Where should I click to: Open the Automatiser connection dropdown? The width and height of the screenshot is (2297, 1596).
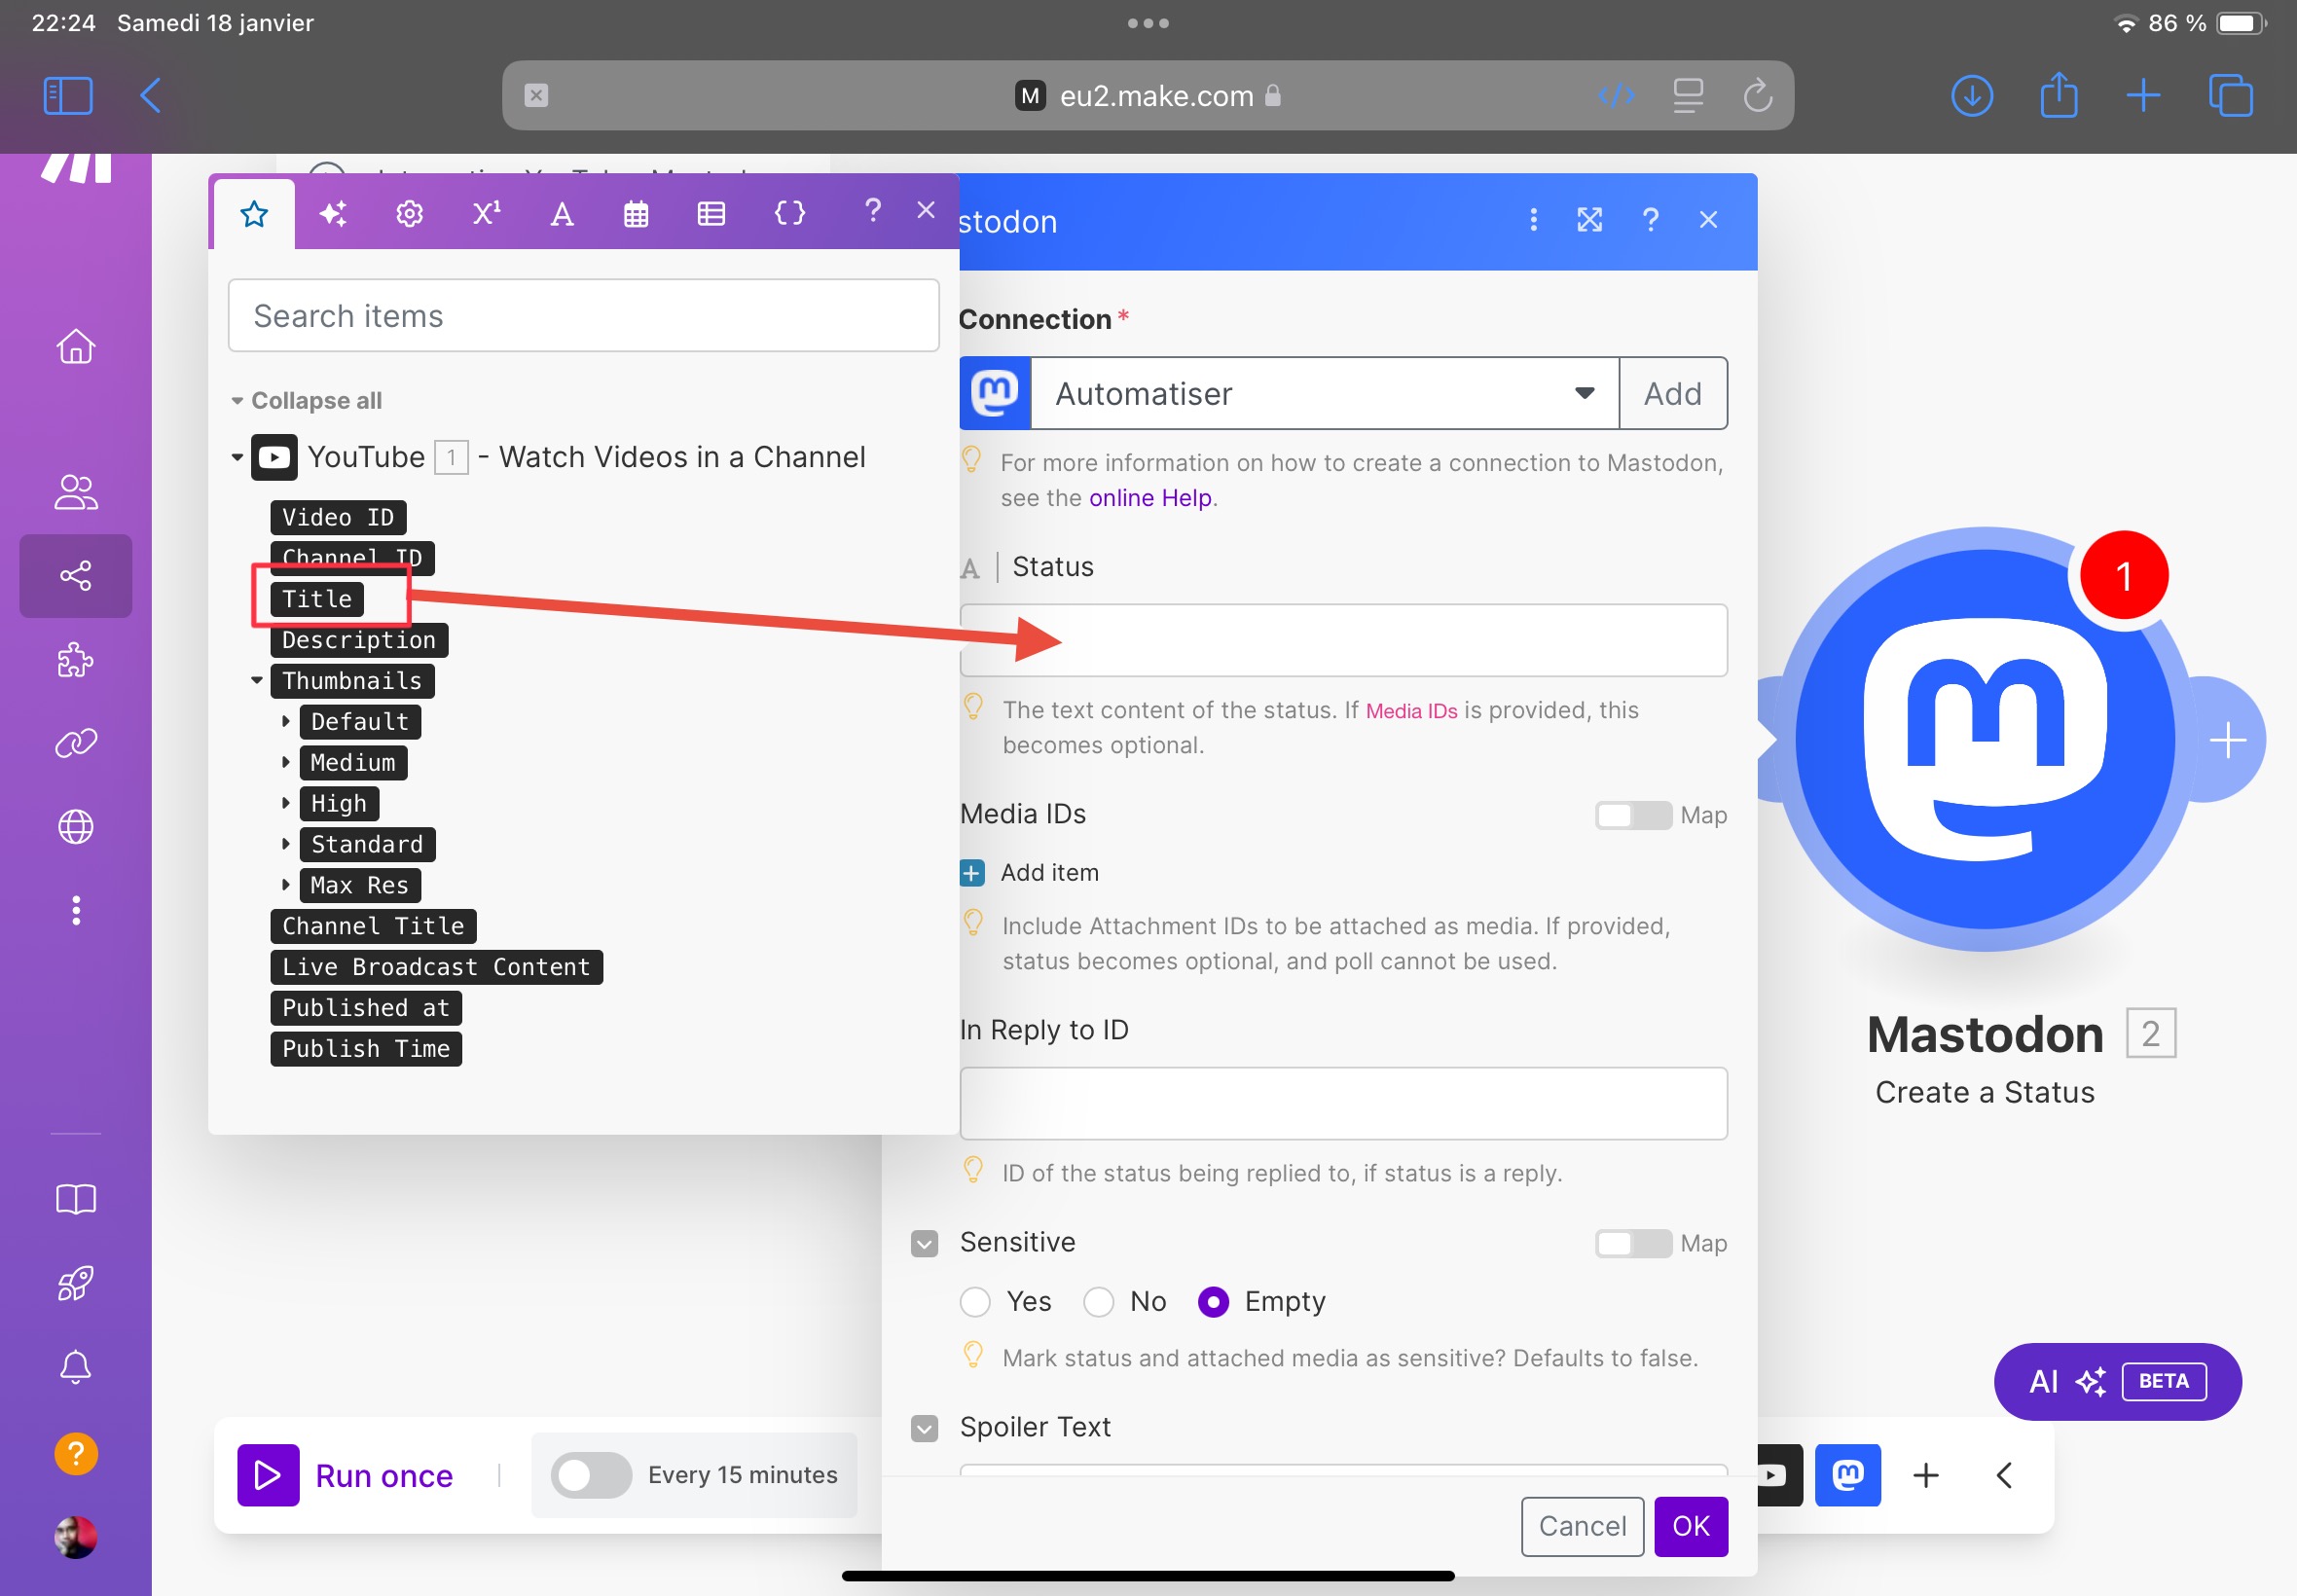click(x=1324, y=393)
